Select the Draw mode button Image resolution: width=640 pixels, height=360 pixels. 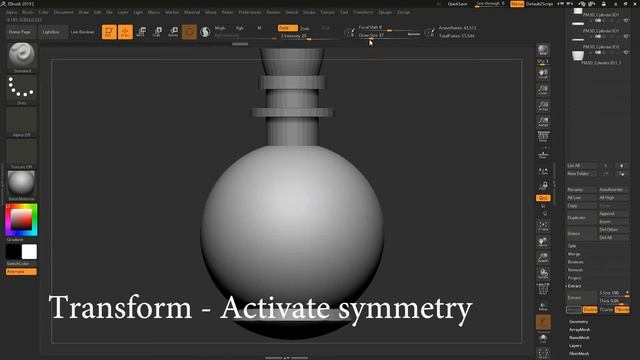(125, 32)
